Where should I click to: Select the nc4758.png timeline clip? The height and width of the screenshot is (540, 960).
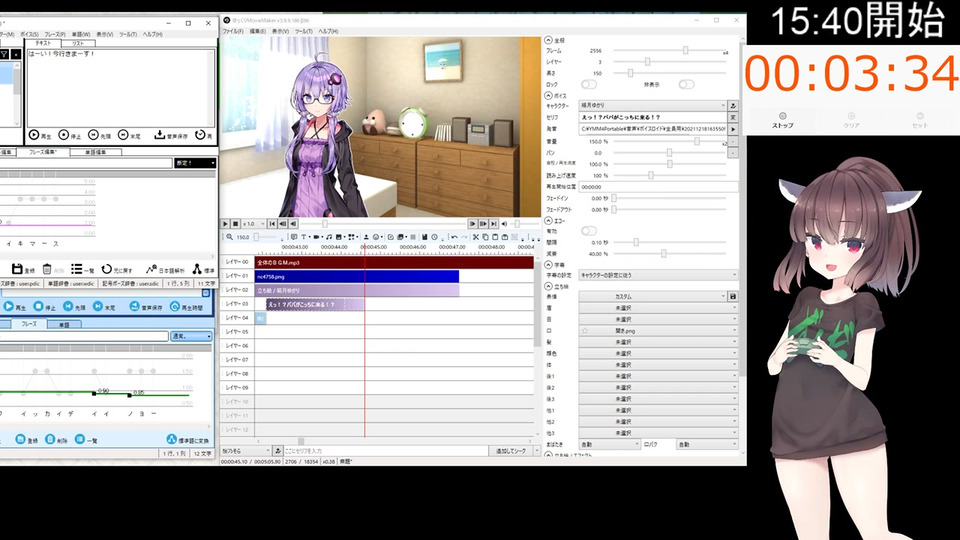(356, 276)
